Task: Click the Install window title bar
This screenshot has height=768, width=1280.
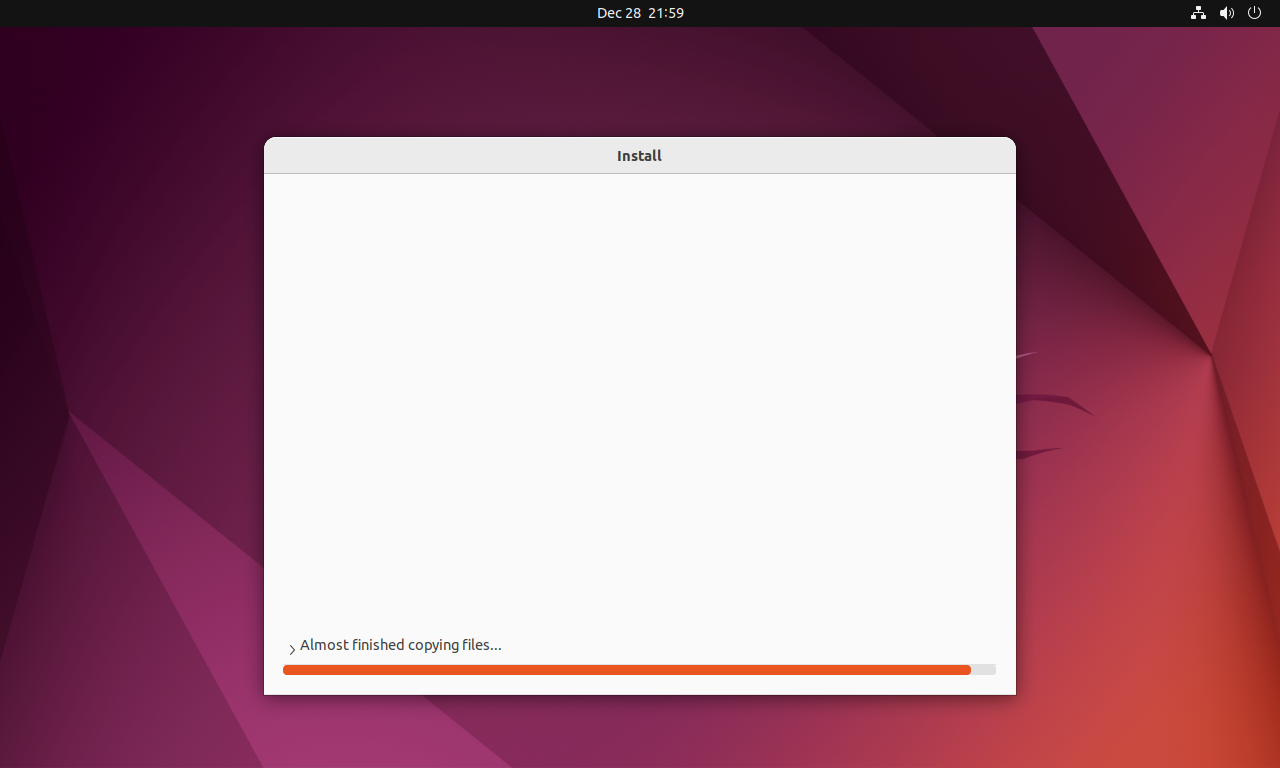Action: click(x=640, y=155)
